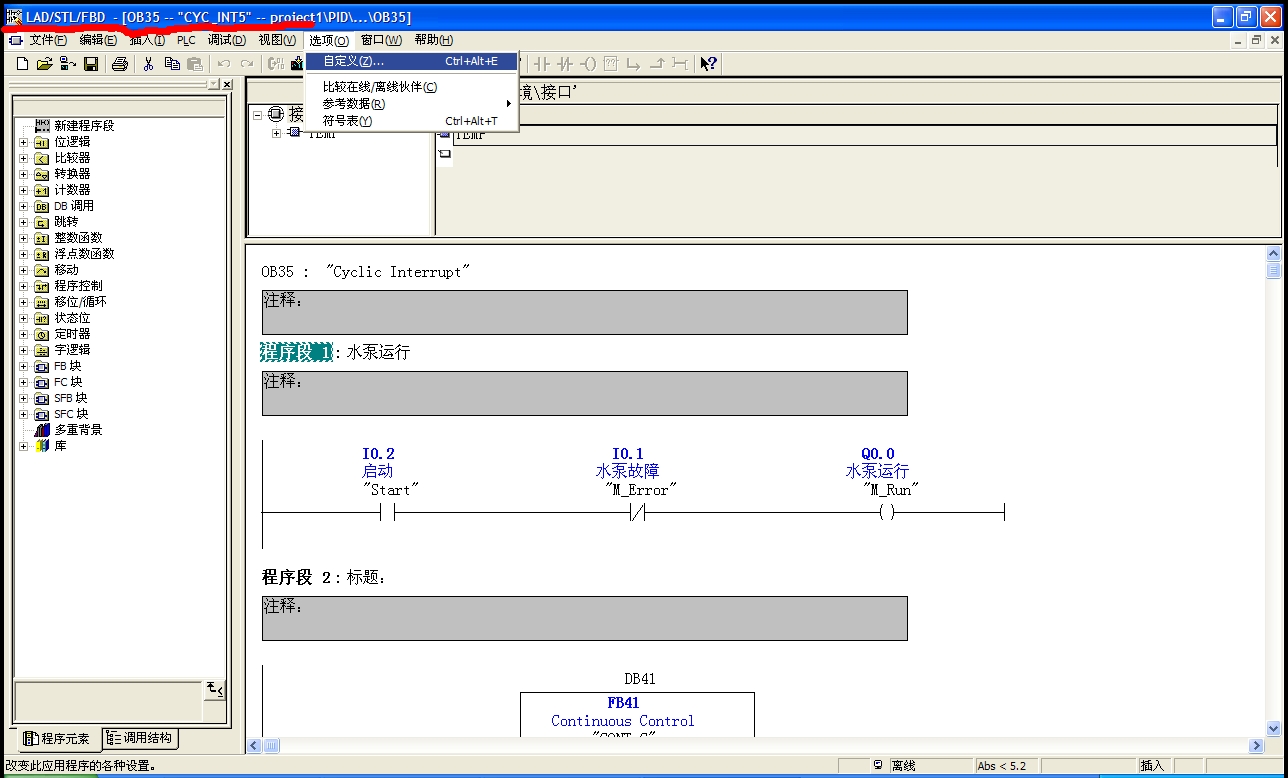Click the New file toolbar icon
Screen dimensions: 1288x778
(22, 64)
